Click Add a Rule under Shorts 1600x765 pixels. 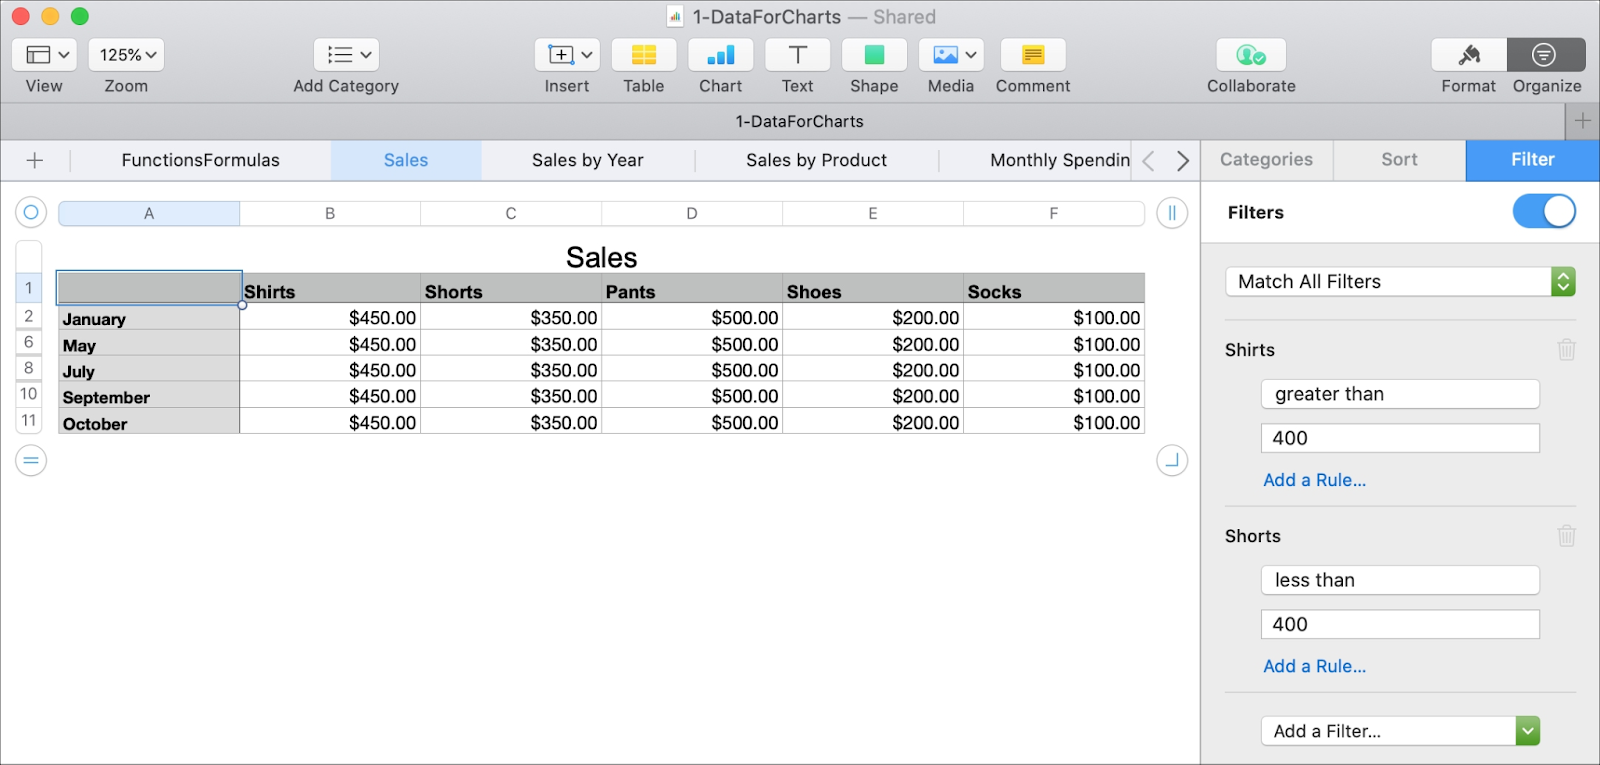click(1314, 666)
